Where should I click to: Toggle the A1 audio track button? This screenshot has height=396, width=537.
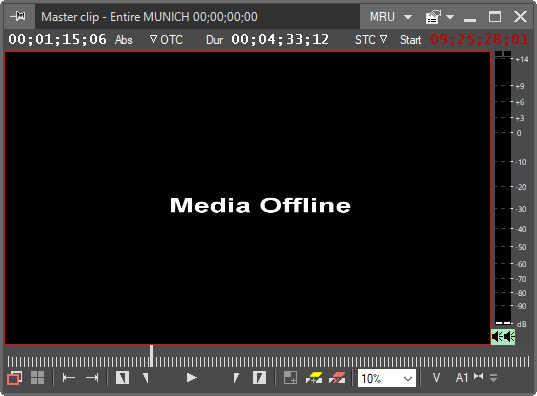click(462, 378)
